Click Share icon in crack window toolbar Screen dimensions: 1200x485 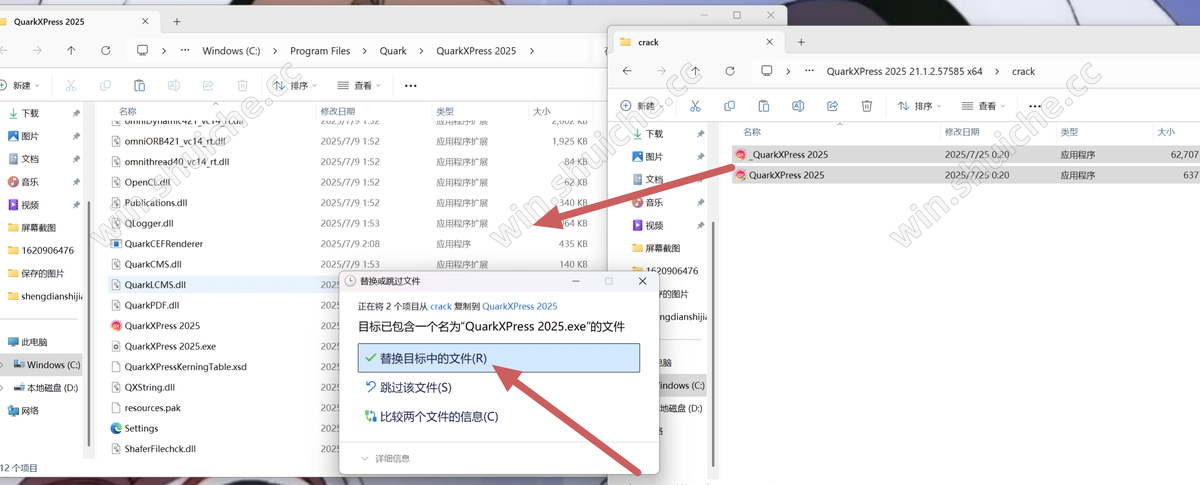point(832,105)
